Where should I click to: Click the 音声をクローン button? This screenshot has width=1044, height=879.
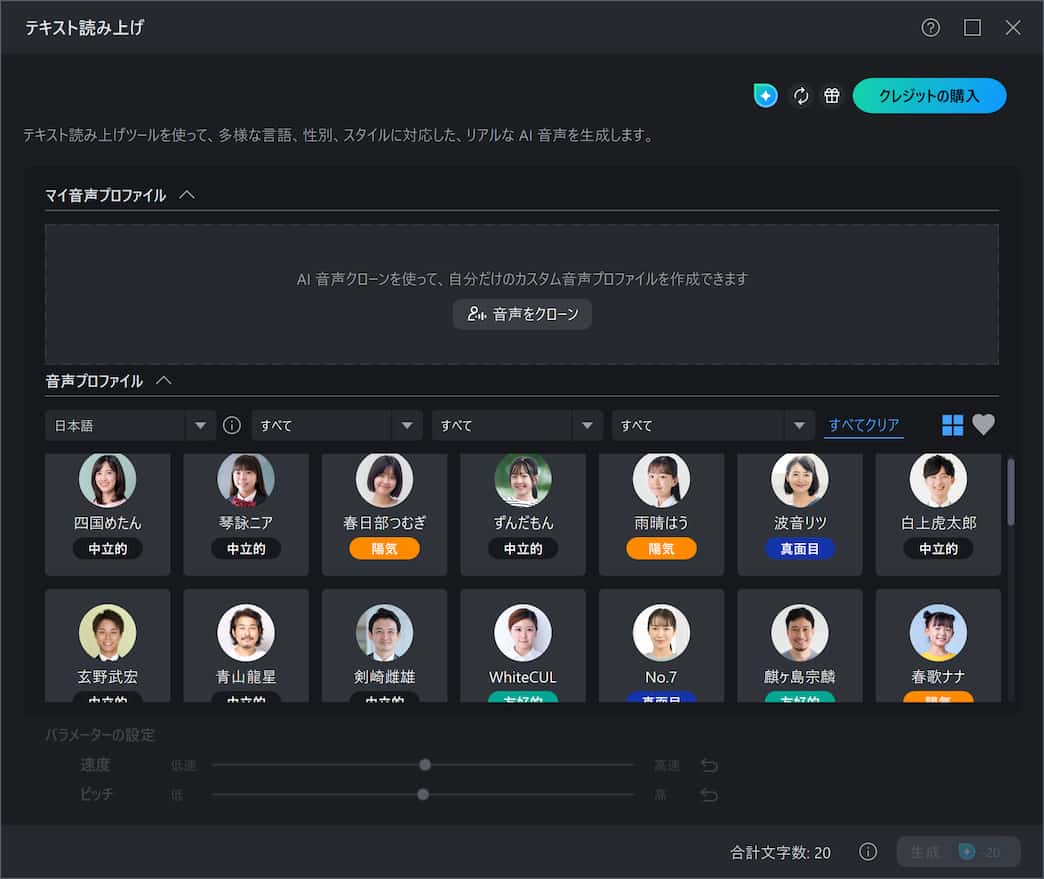[522, 314]
